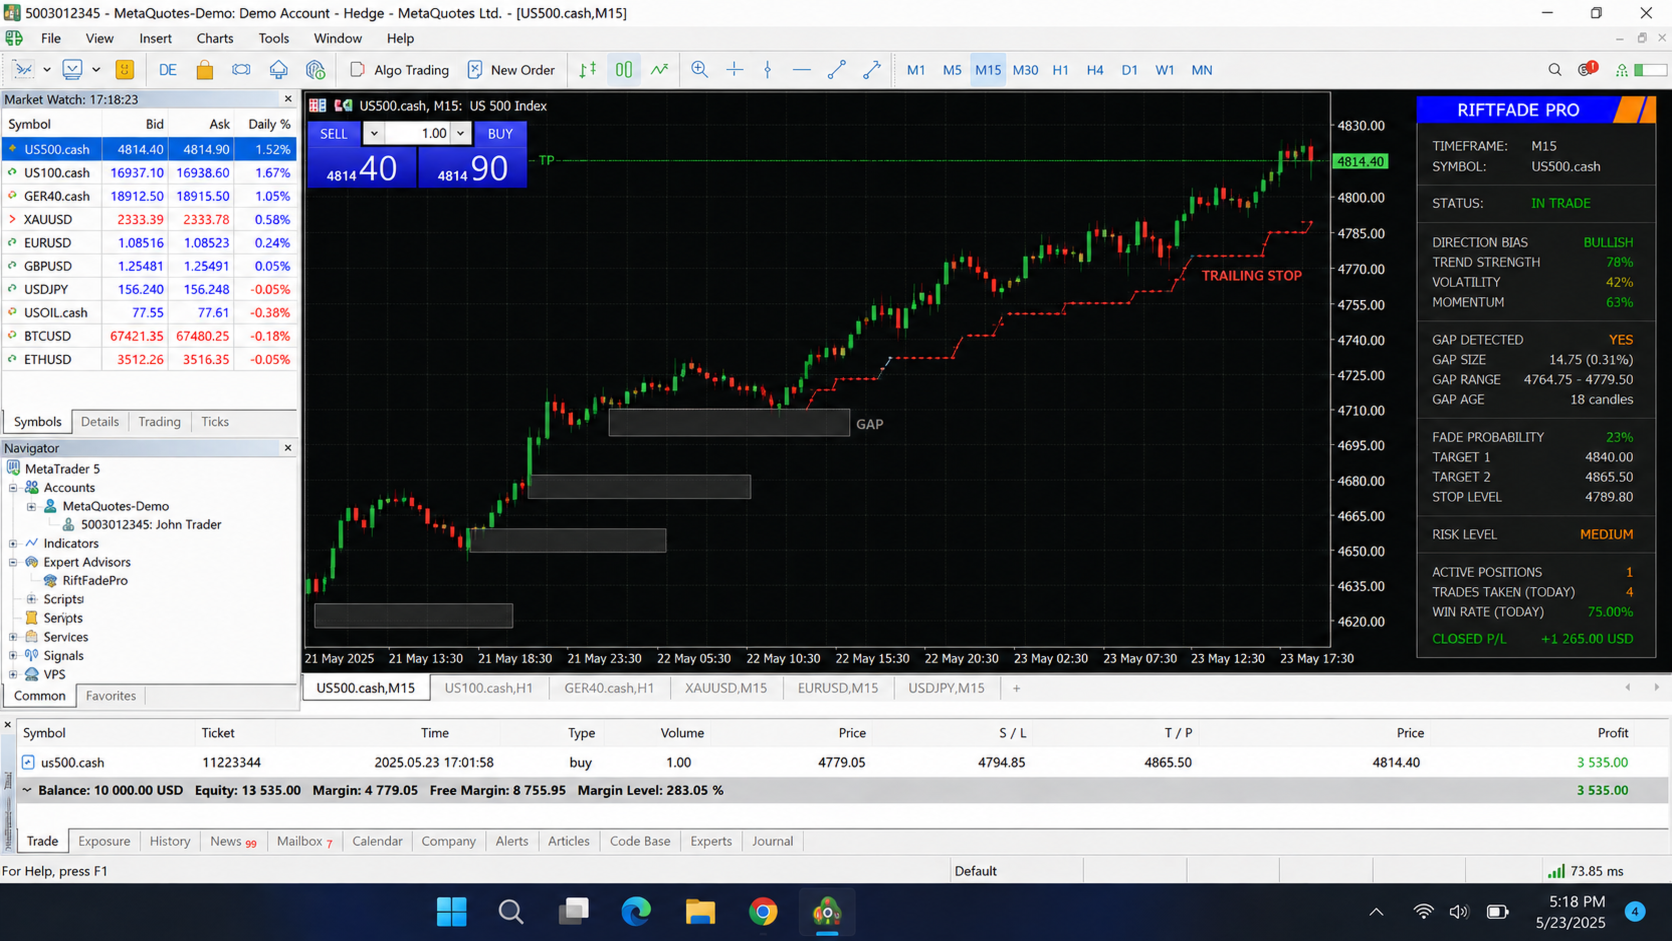
Task: Switch chart to line chart view
Action: pos(659,70)
